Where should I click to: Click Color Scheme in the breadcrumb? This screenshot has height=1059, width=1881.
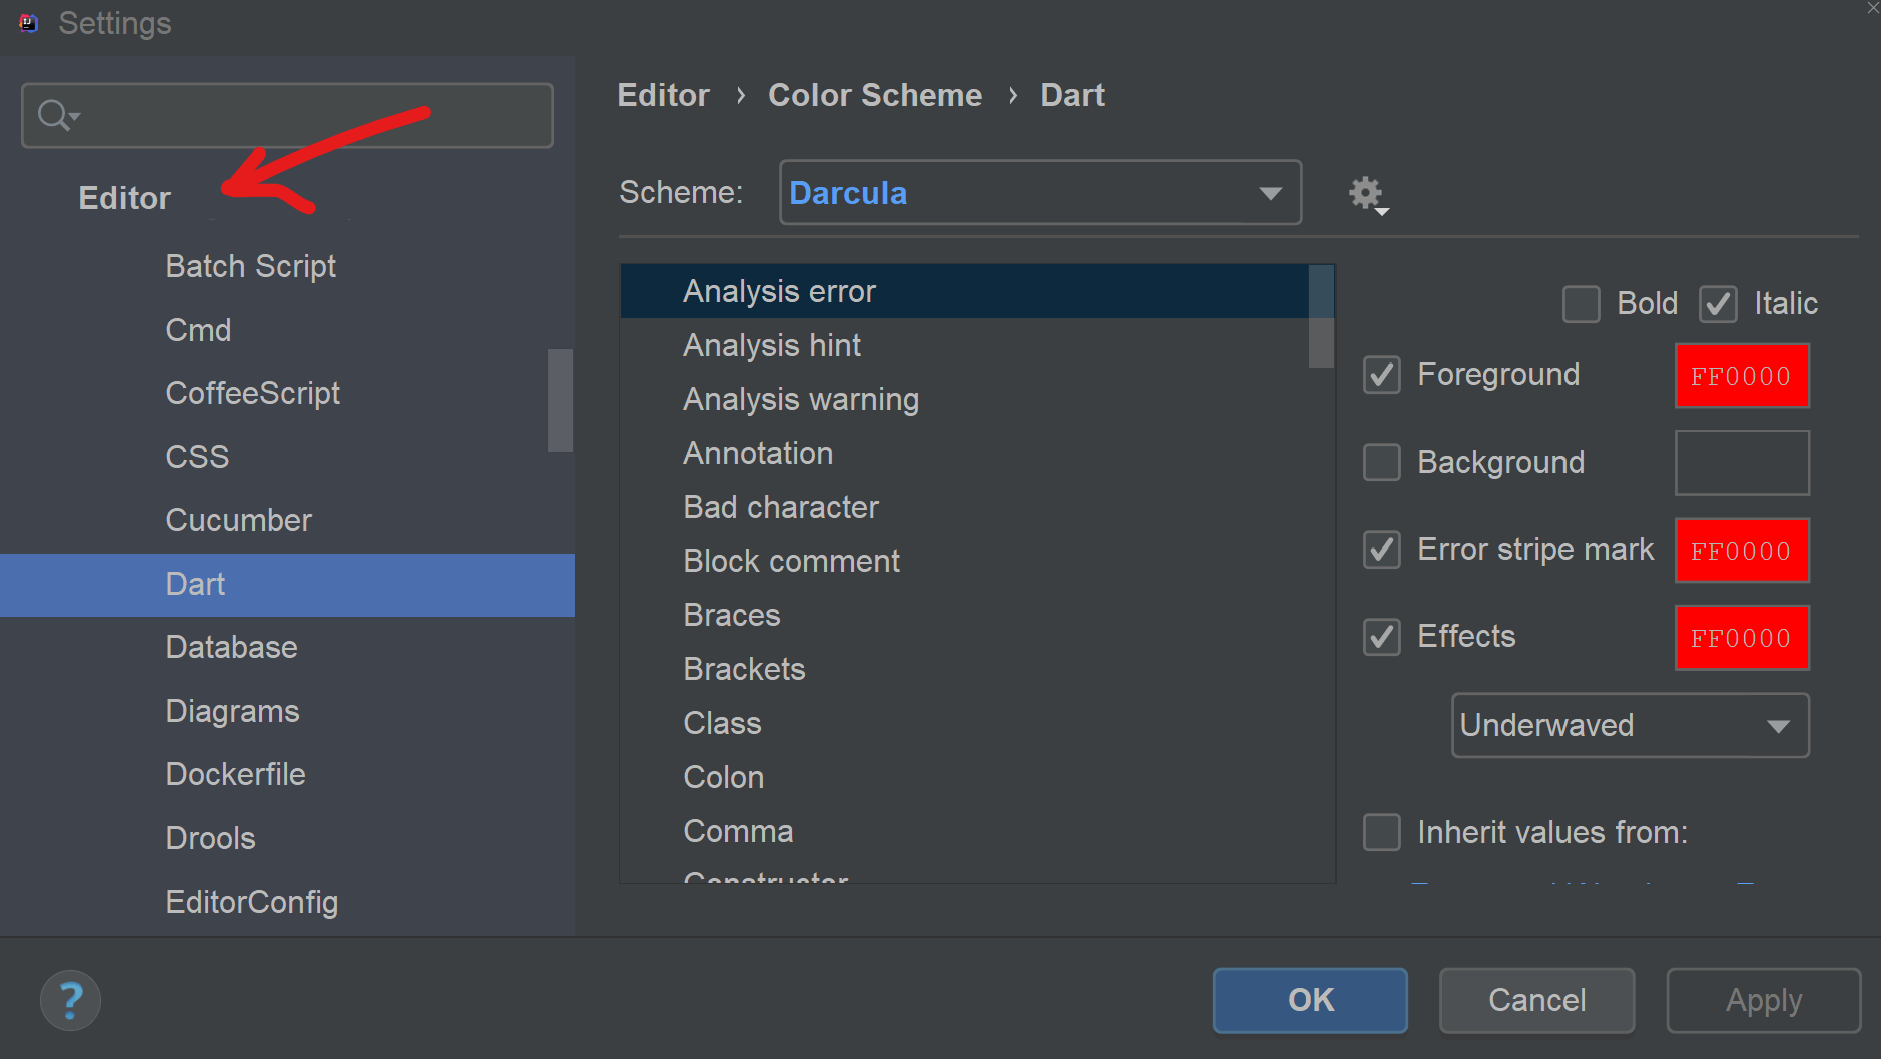point(875,95)
